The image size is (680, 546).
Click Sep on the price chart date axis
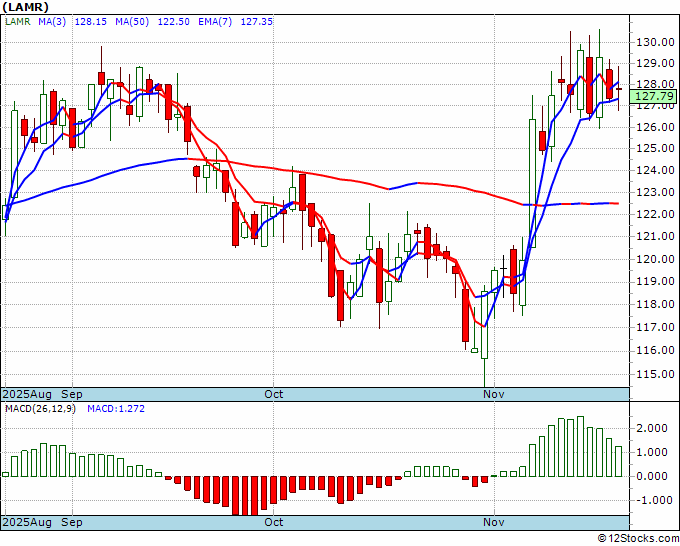[x=72, y=395]
